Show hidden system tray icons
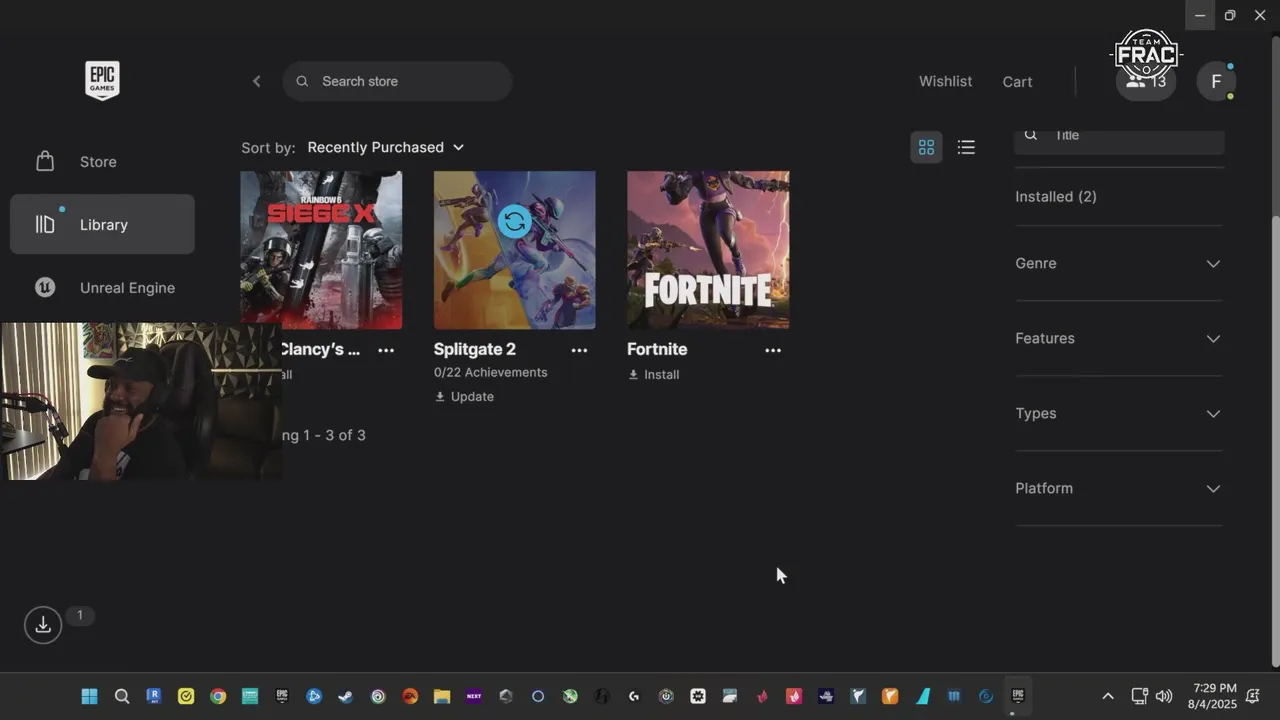Image resolution: width=1280 pixels, height=720 pixels. pos(1107,696)
